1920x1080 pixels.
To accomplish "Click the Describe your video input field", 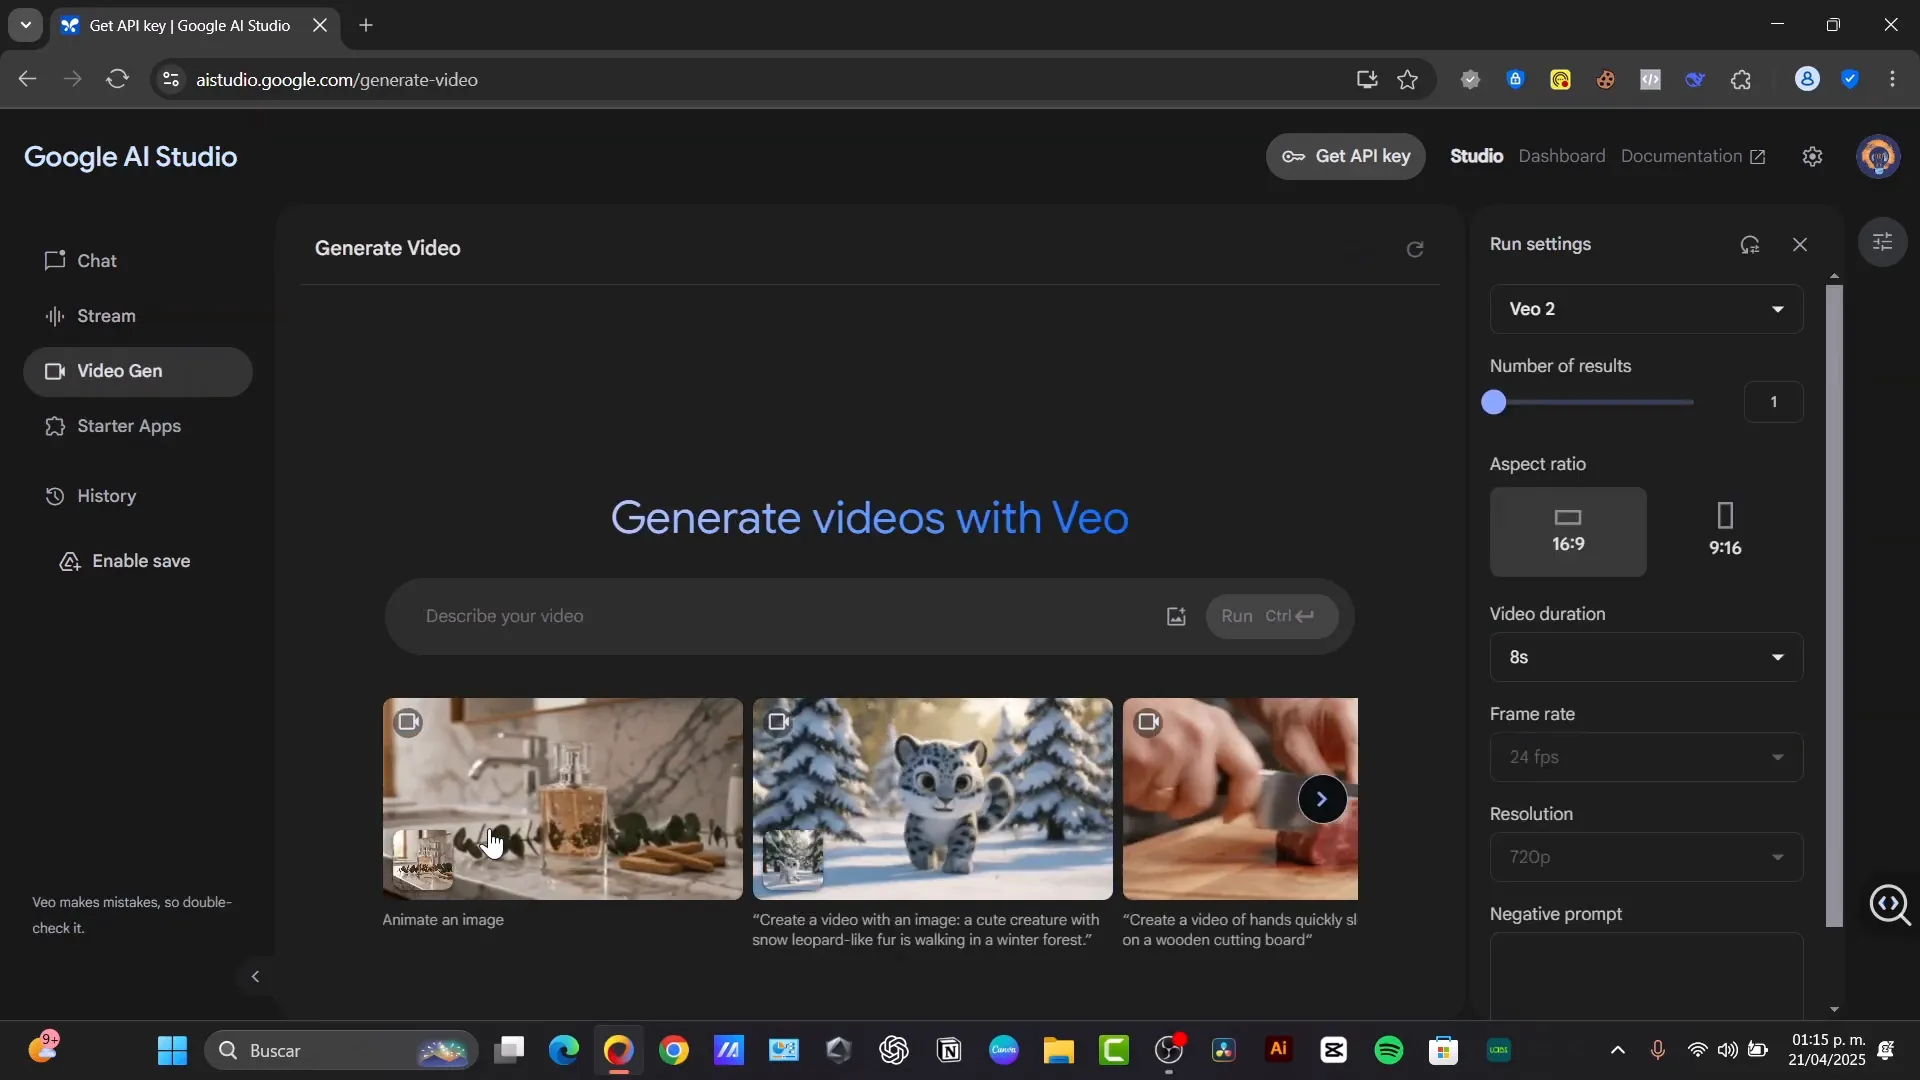I will 700,616.
